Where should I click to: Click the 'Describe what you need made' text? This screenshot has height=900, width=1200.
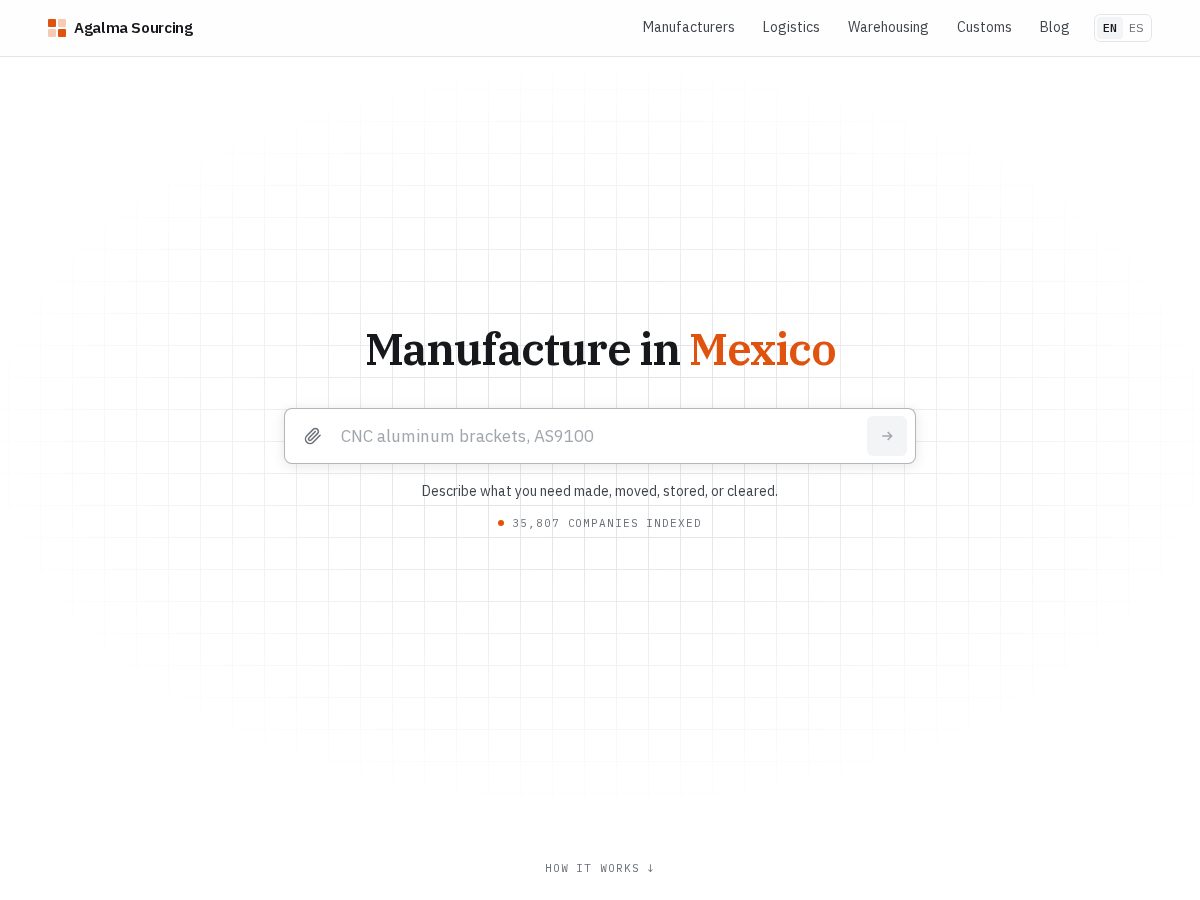pos(600,491)
